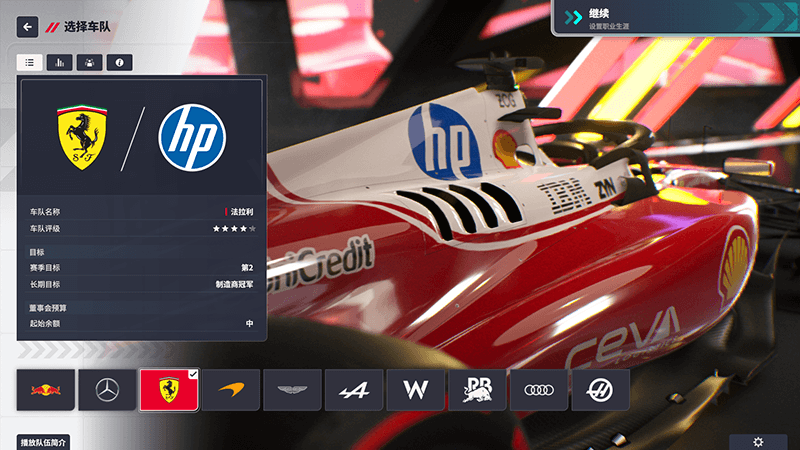Select the McLaren team
Image resolution: width=800 pixels, height=450 pixels.
[231, 390]
